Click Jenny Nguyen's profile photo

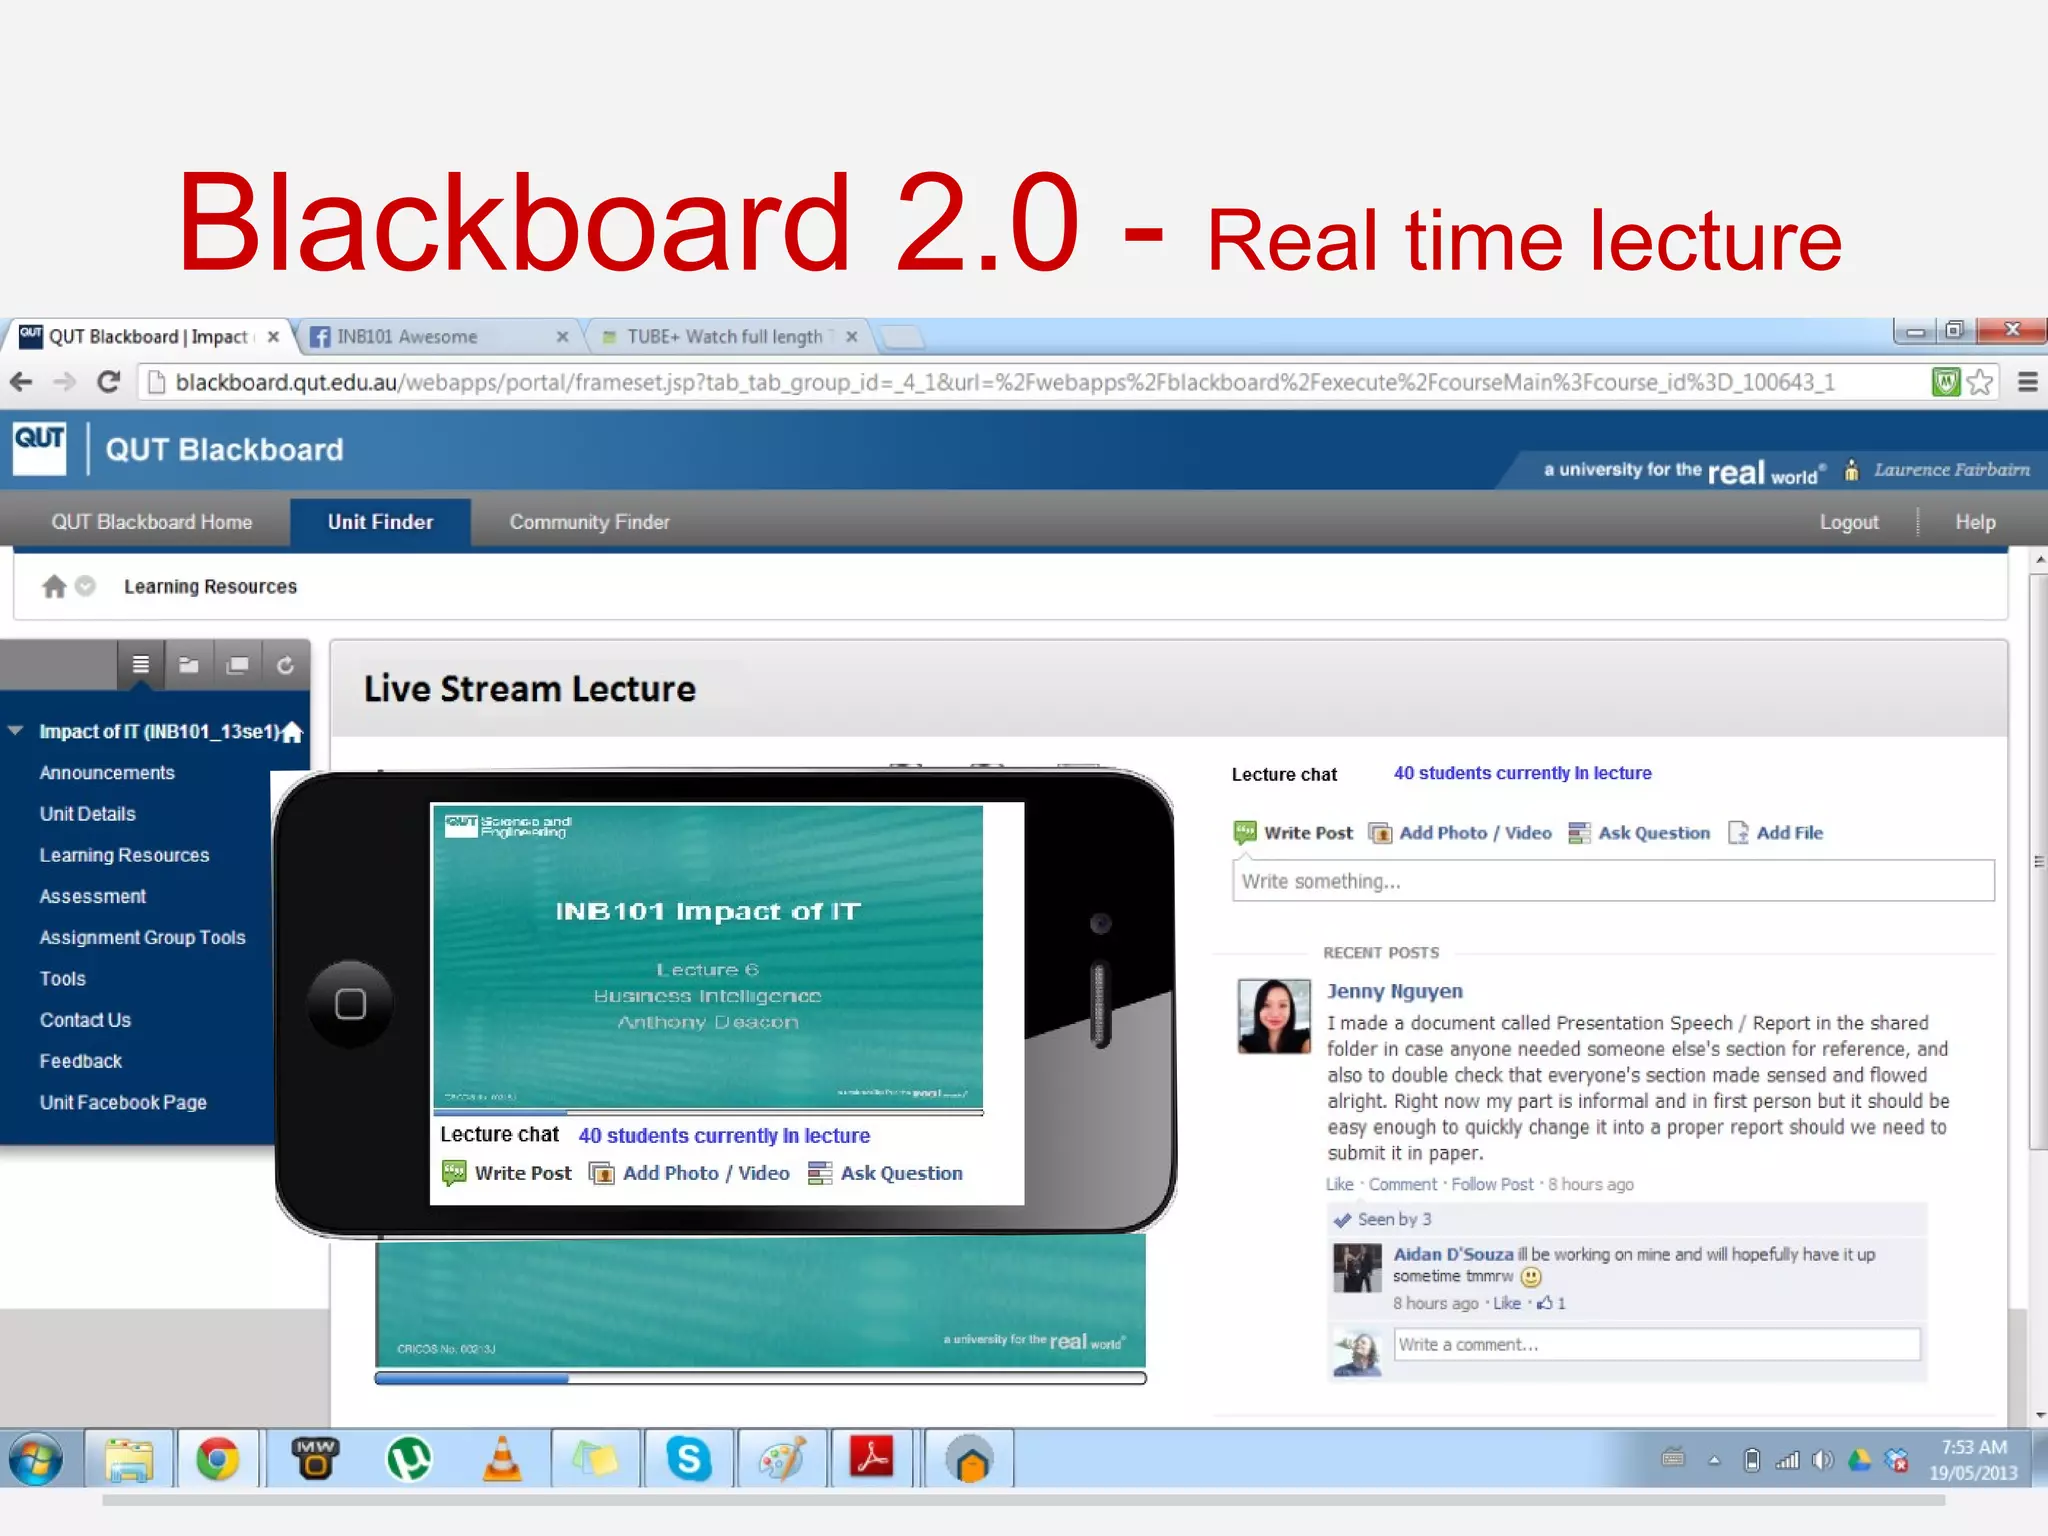[1274, 1016]
